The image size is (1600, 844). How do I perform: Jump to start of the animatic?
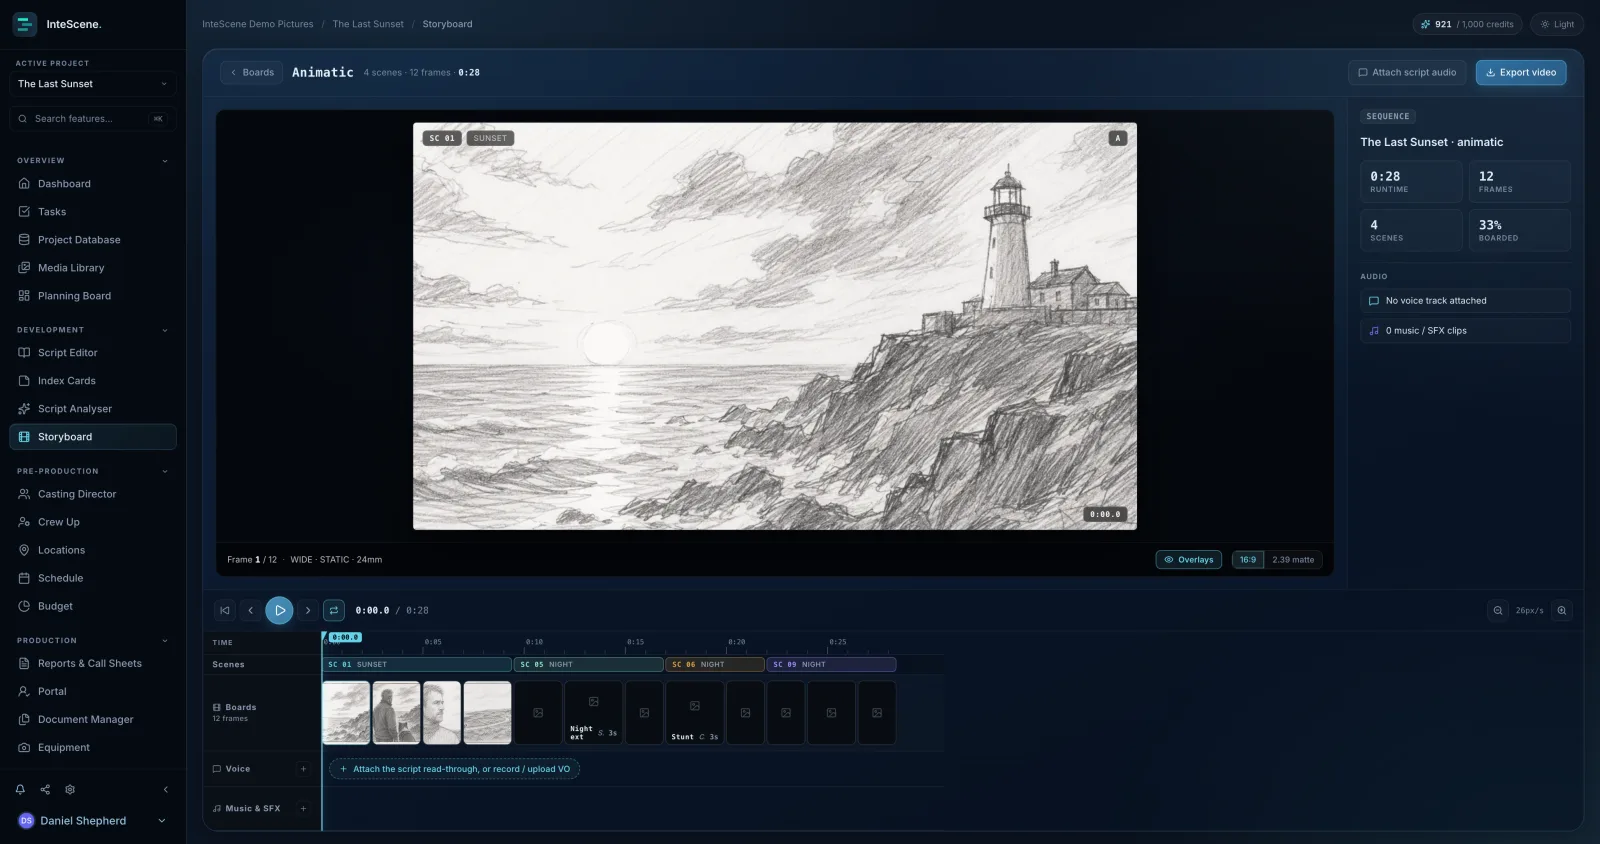225,610
